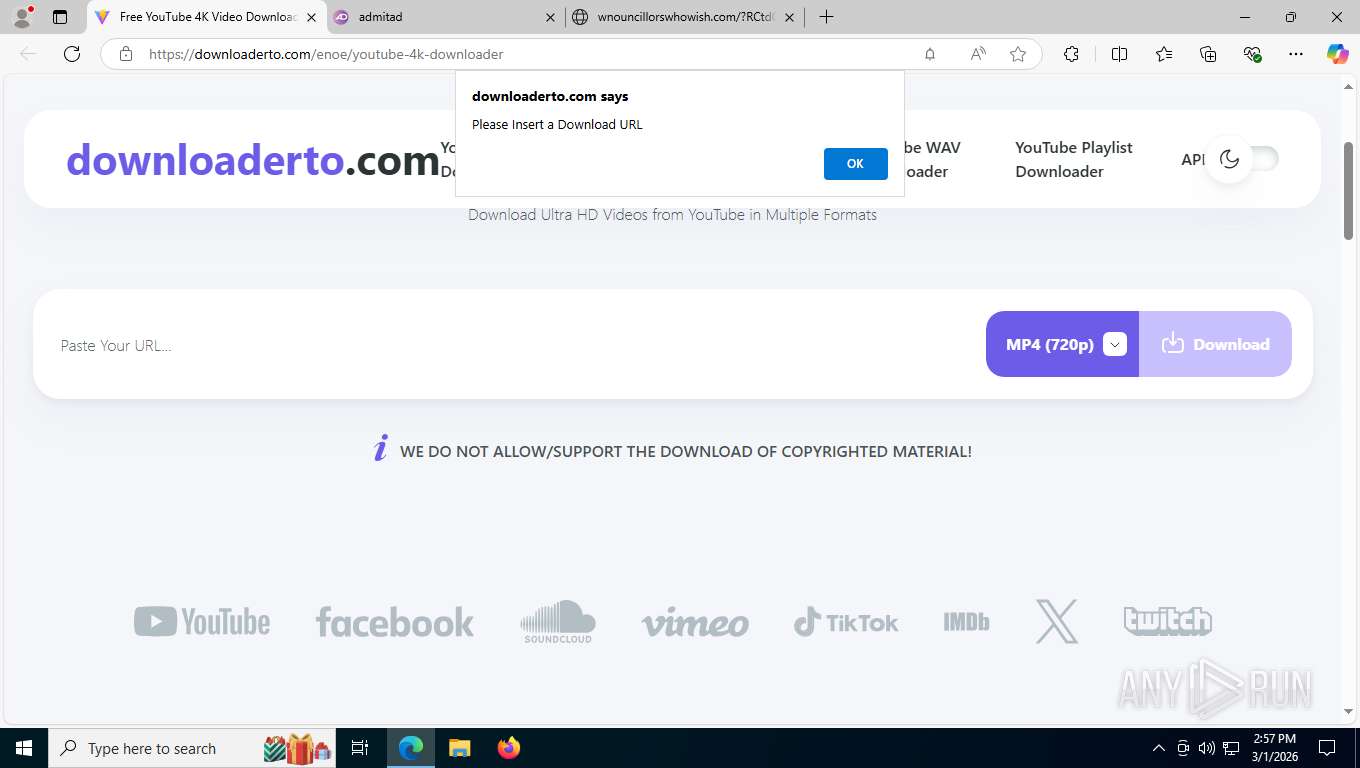The width and height of the screenshot is (1360, 768).
Task: Click the purple info i icon
Action: point(380,449)
